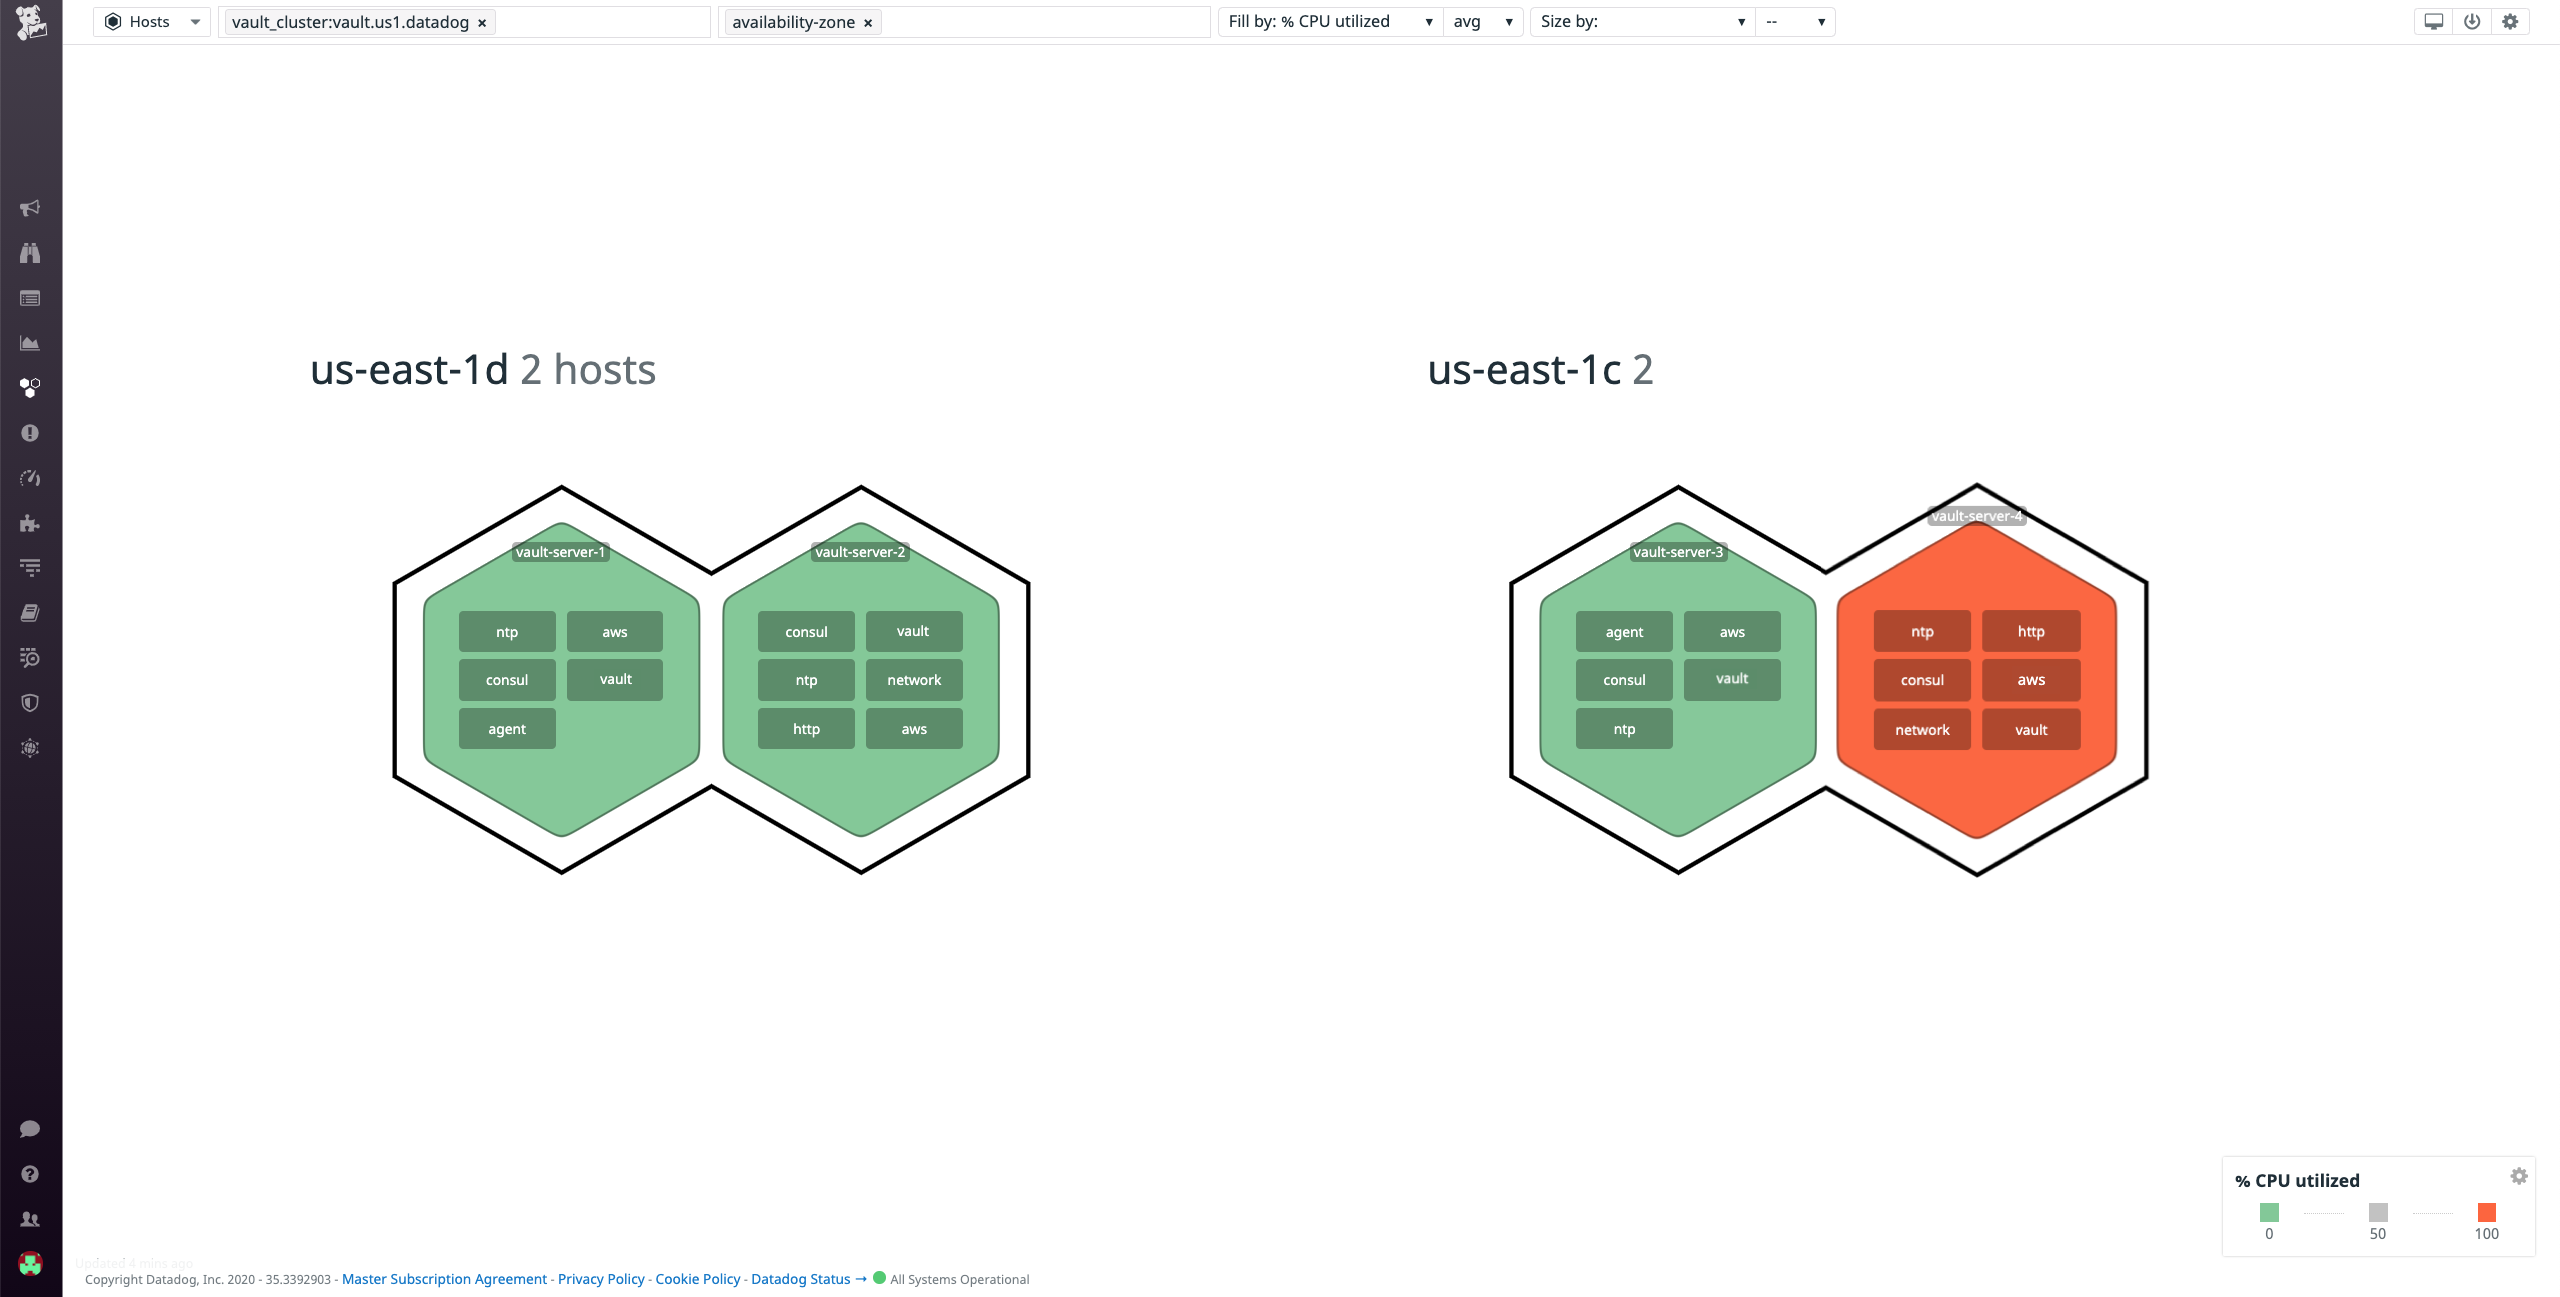The height and width of the screenshot is (1297, 2560).
Task: Open the Datadog Status link in footer
Action: click(x=801, y=1279)
